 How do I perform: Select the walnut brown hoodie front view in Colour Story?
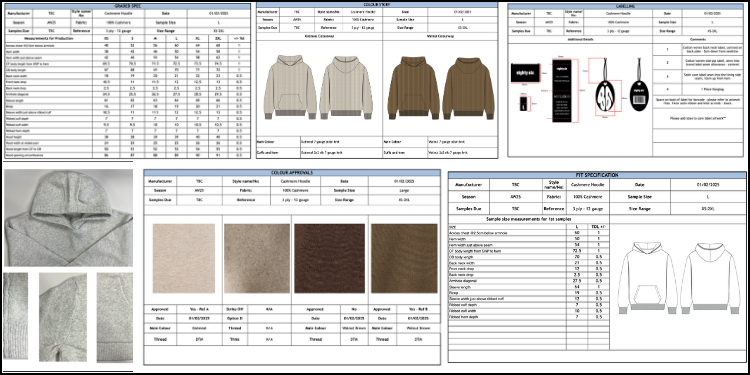(x=414, y=88)
